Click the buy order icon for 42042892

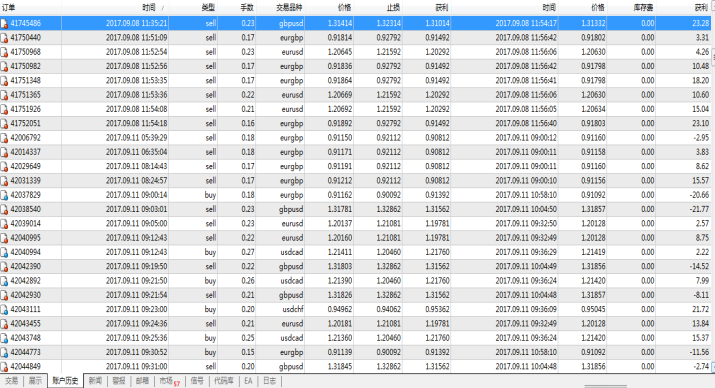point(4,281)
